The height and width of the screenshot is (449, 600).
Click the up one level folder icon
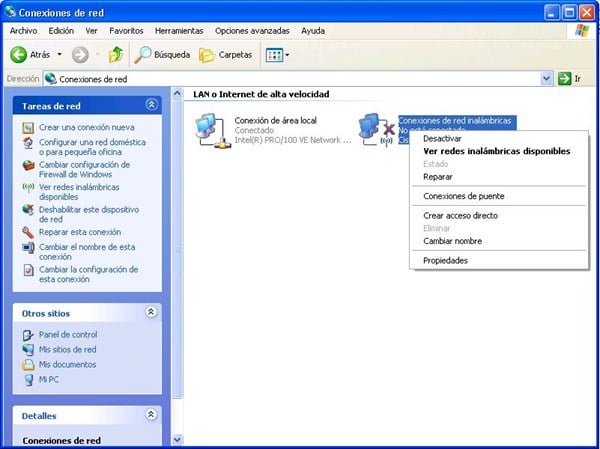(116, 54)
